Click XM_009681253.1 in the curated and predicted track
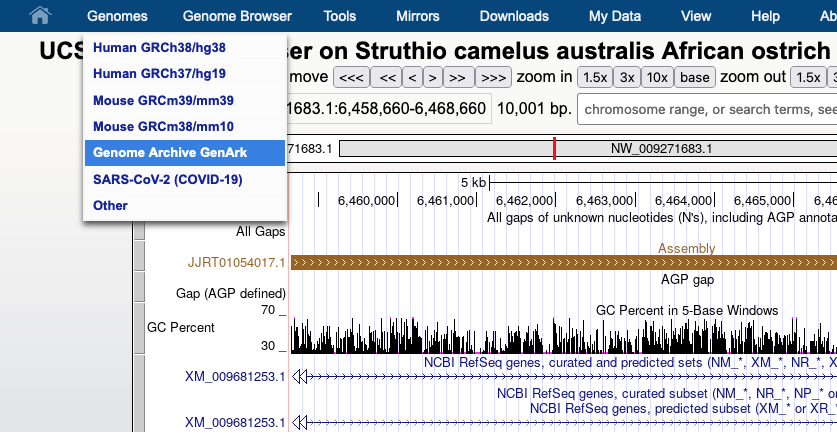 (235, 377)
